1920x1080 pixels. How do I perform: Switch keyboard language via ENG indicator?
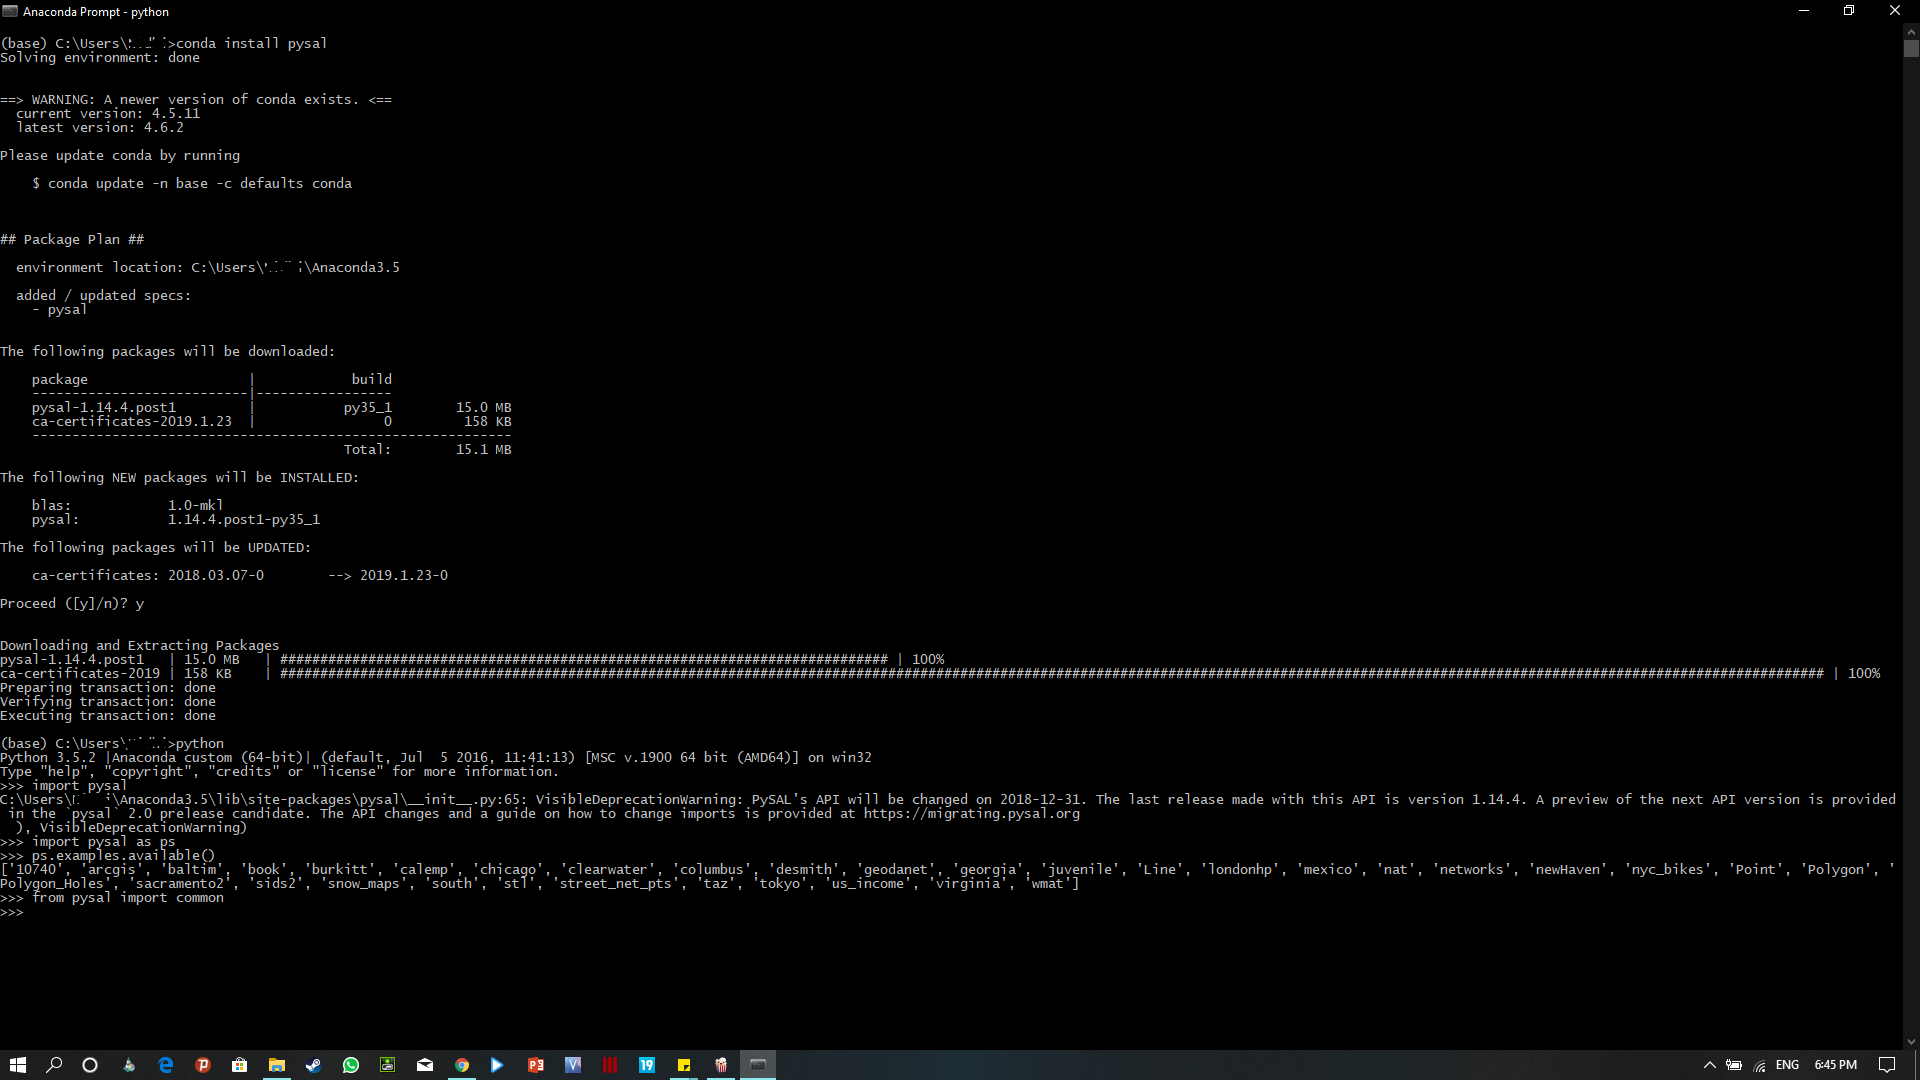pyautogui.click(x=1788, y=1065)
